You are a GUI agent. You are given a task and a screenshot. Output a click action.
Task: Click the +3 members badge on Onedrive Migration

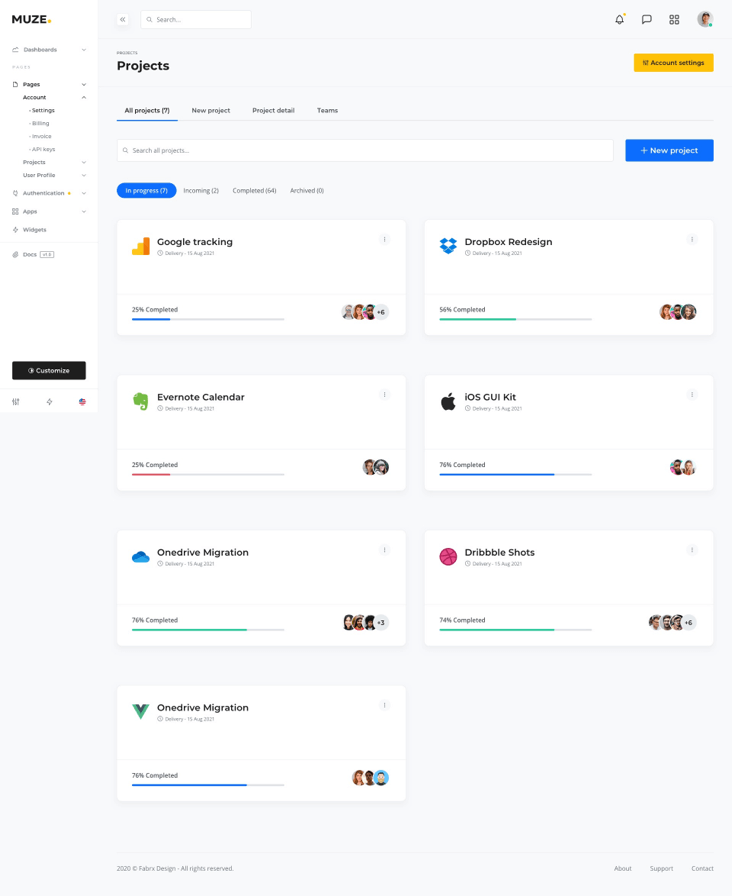(381, 622)
